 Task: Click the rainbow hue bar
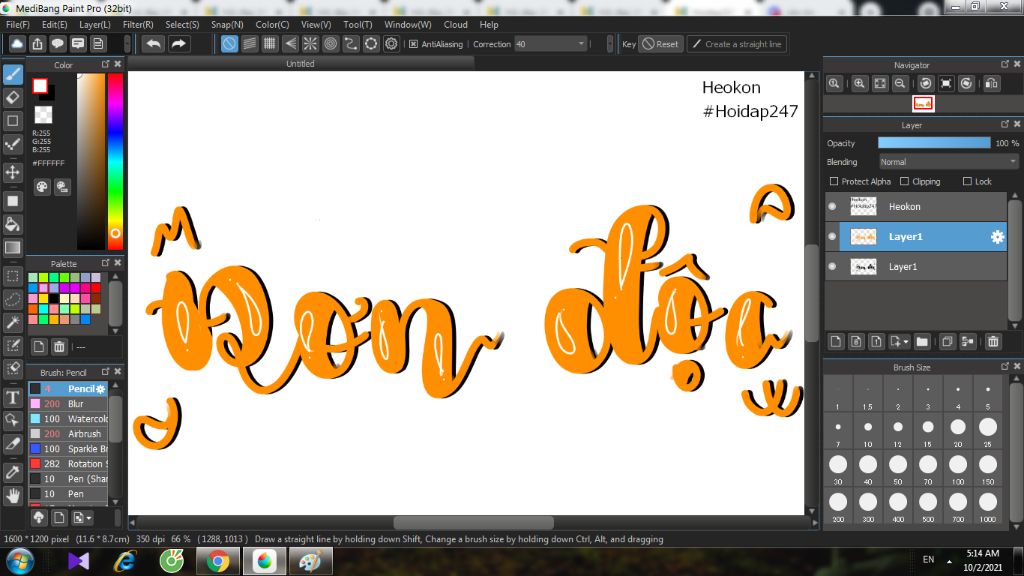tap(115, 161)
